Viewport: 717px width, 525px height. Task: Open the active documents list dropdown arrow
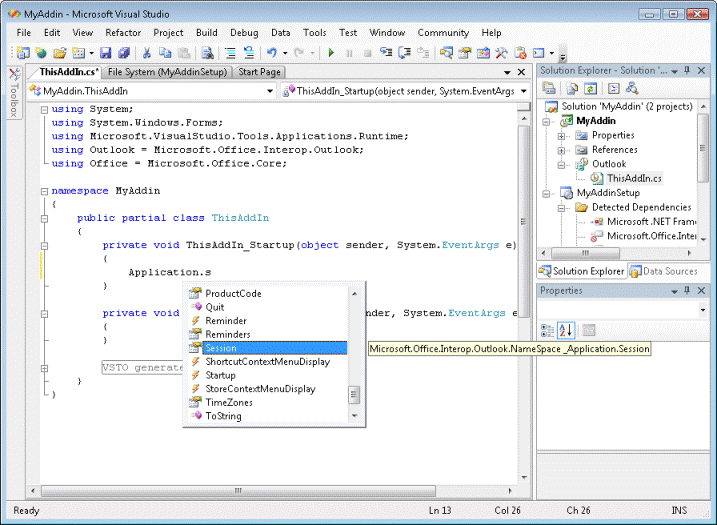(x=507, y=72)
